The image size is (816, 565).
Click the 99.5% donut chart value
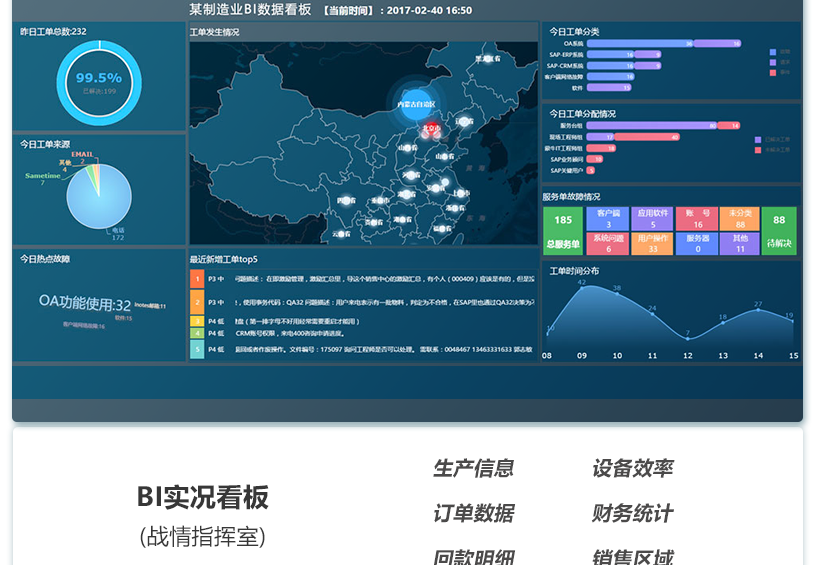pyautogui.click(x=99, y=78)
